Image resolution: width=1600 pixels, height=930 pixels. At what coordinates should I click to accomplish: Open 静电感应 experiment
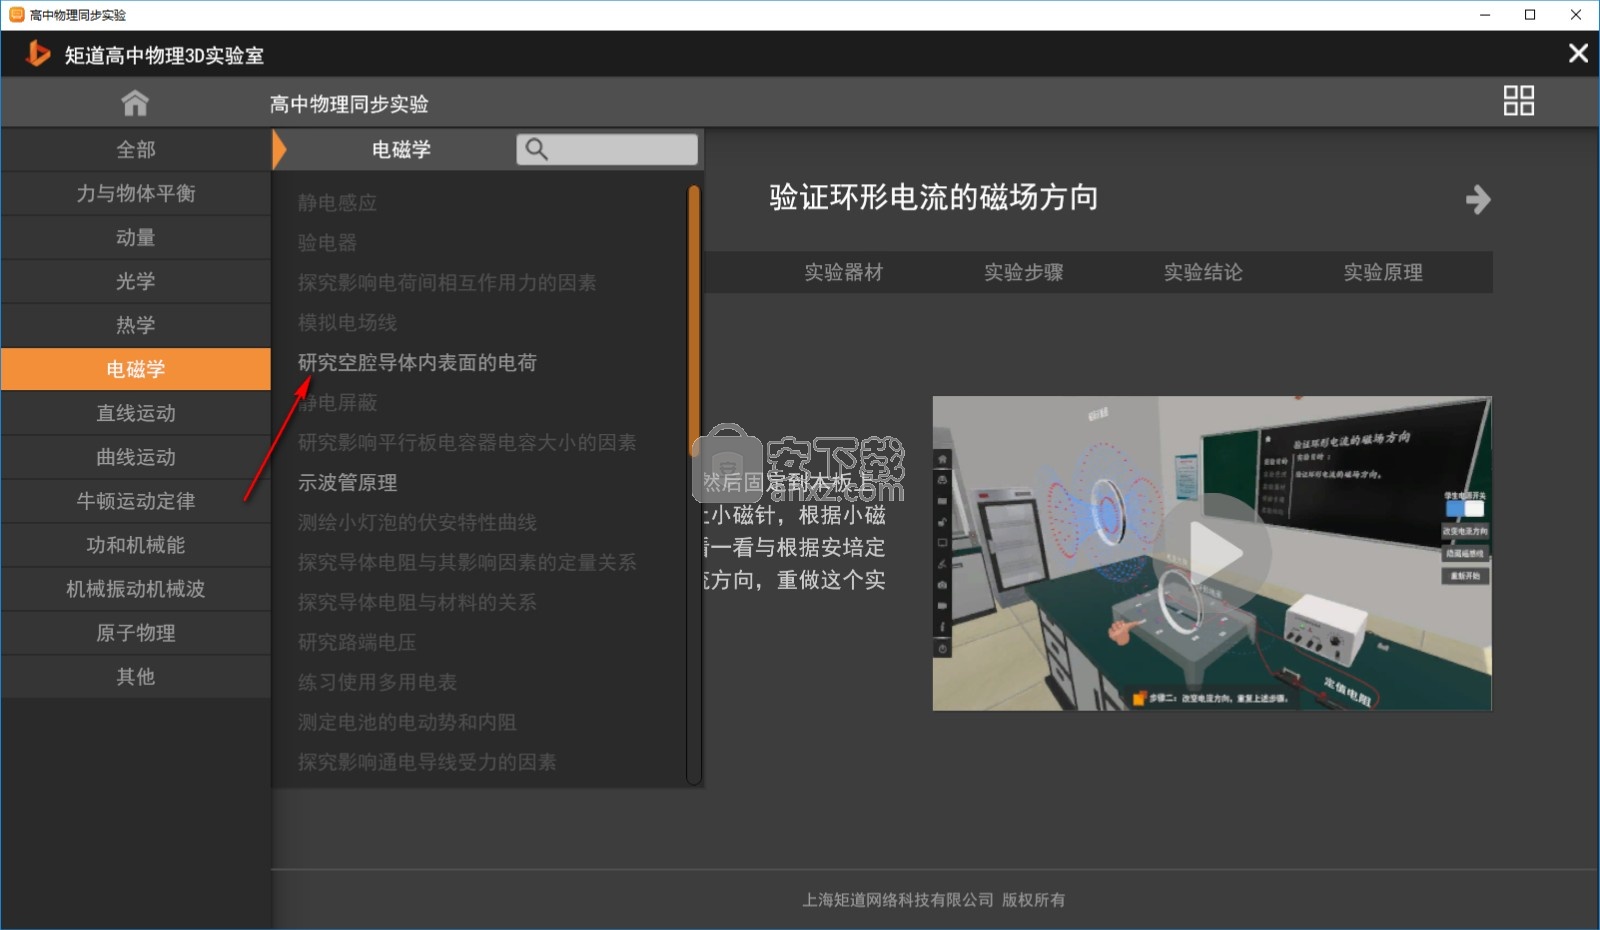tap(337, 202)
